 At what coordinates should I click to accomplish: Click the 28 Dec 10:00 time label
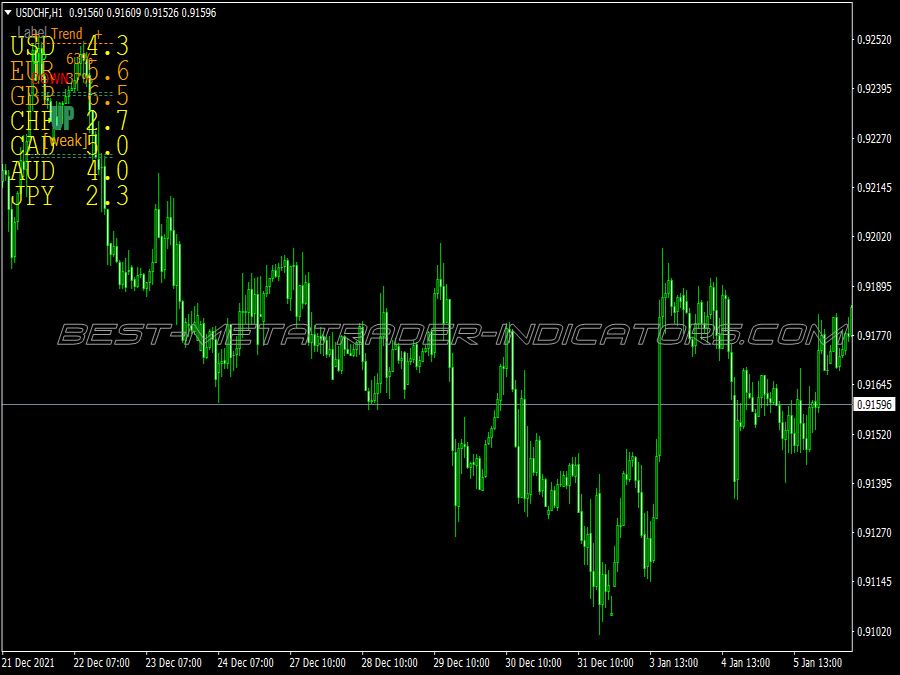pyautogui.click(x=390, y=663)
